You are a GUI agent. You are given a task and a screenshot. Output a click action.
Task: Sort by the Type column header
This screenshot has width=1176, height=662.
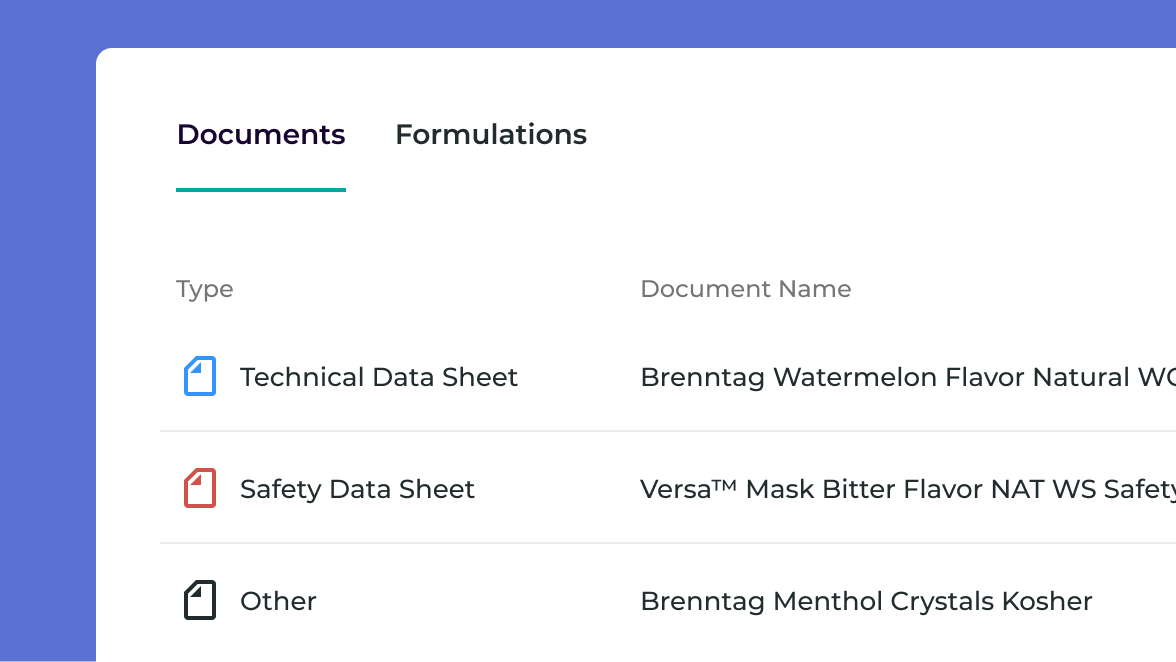pos(205,289)
